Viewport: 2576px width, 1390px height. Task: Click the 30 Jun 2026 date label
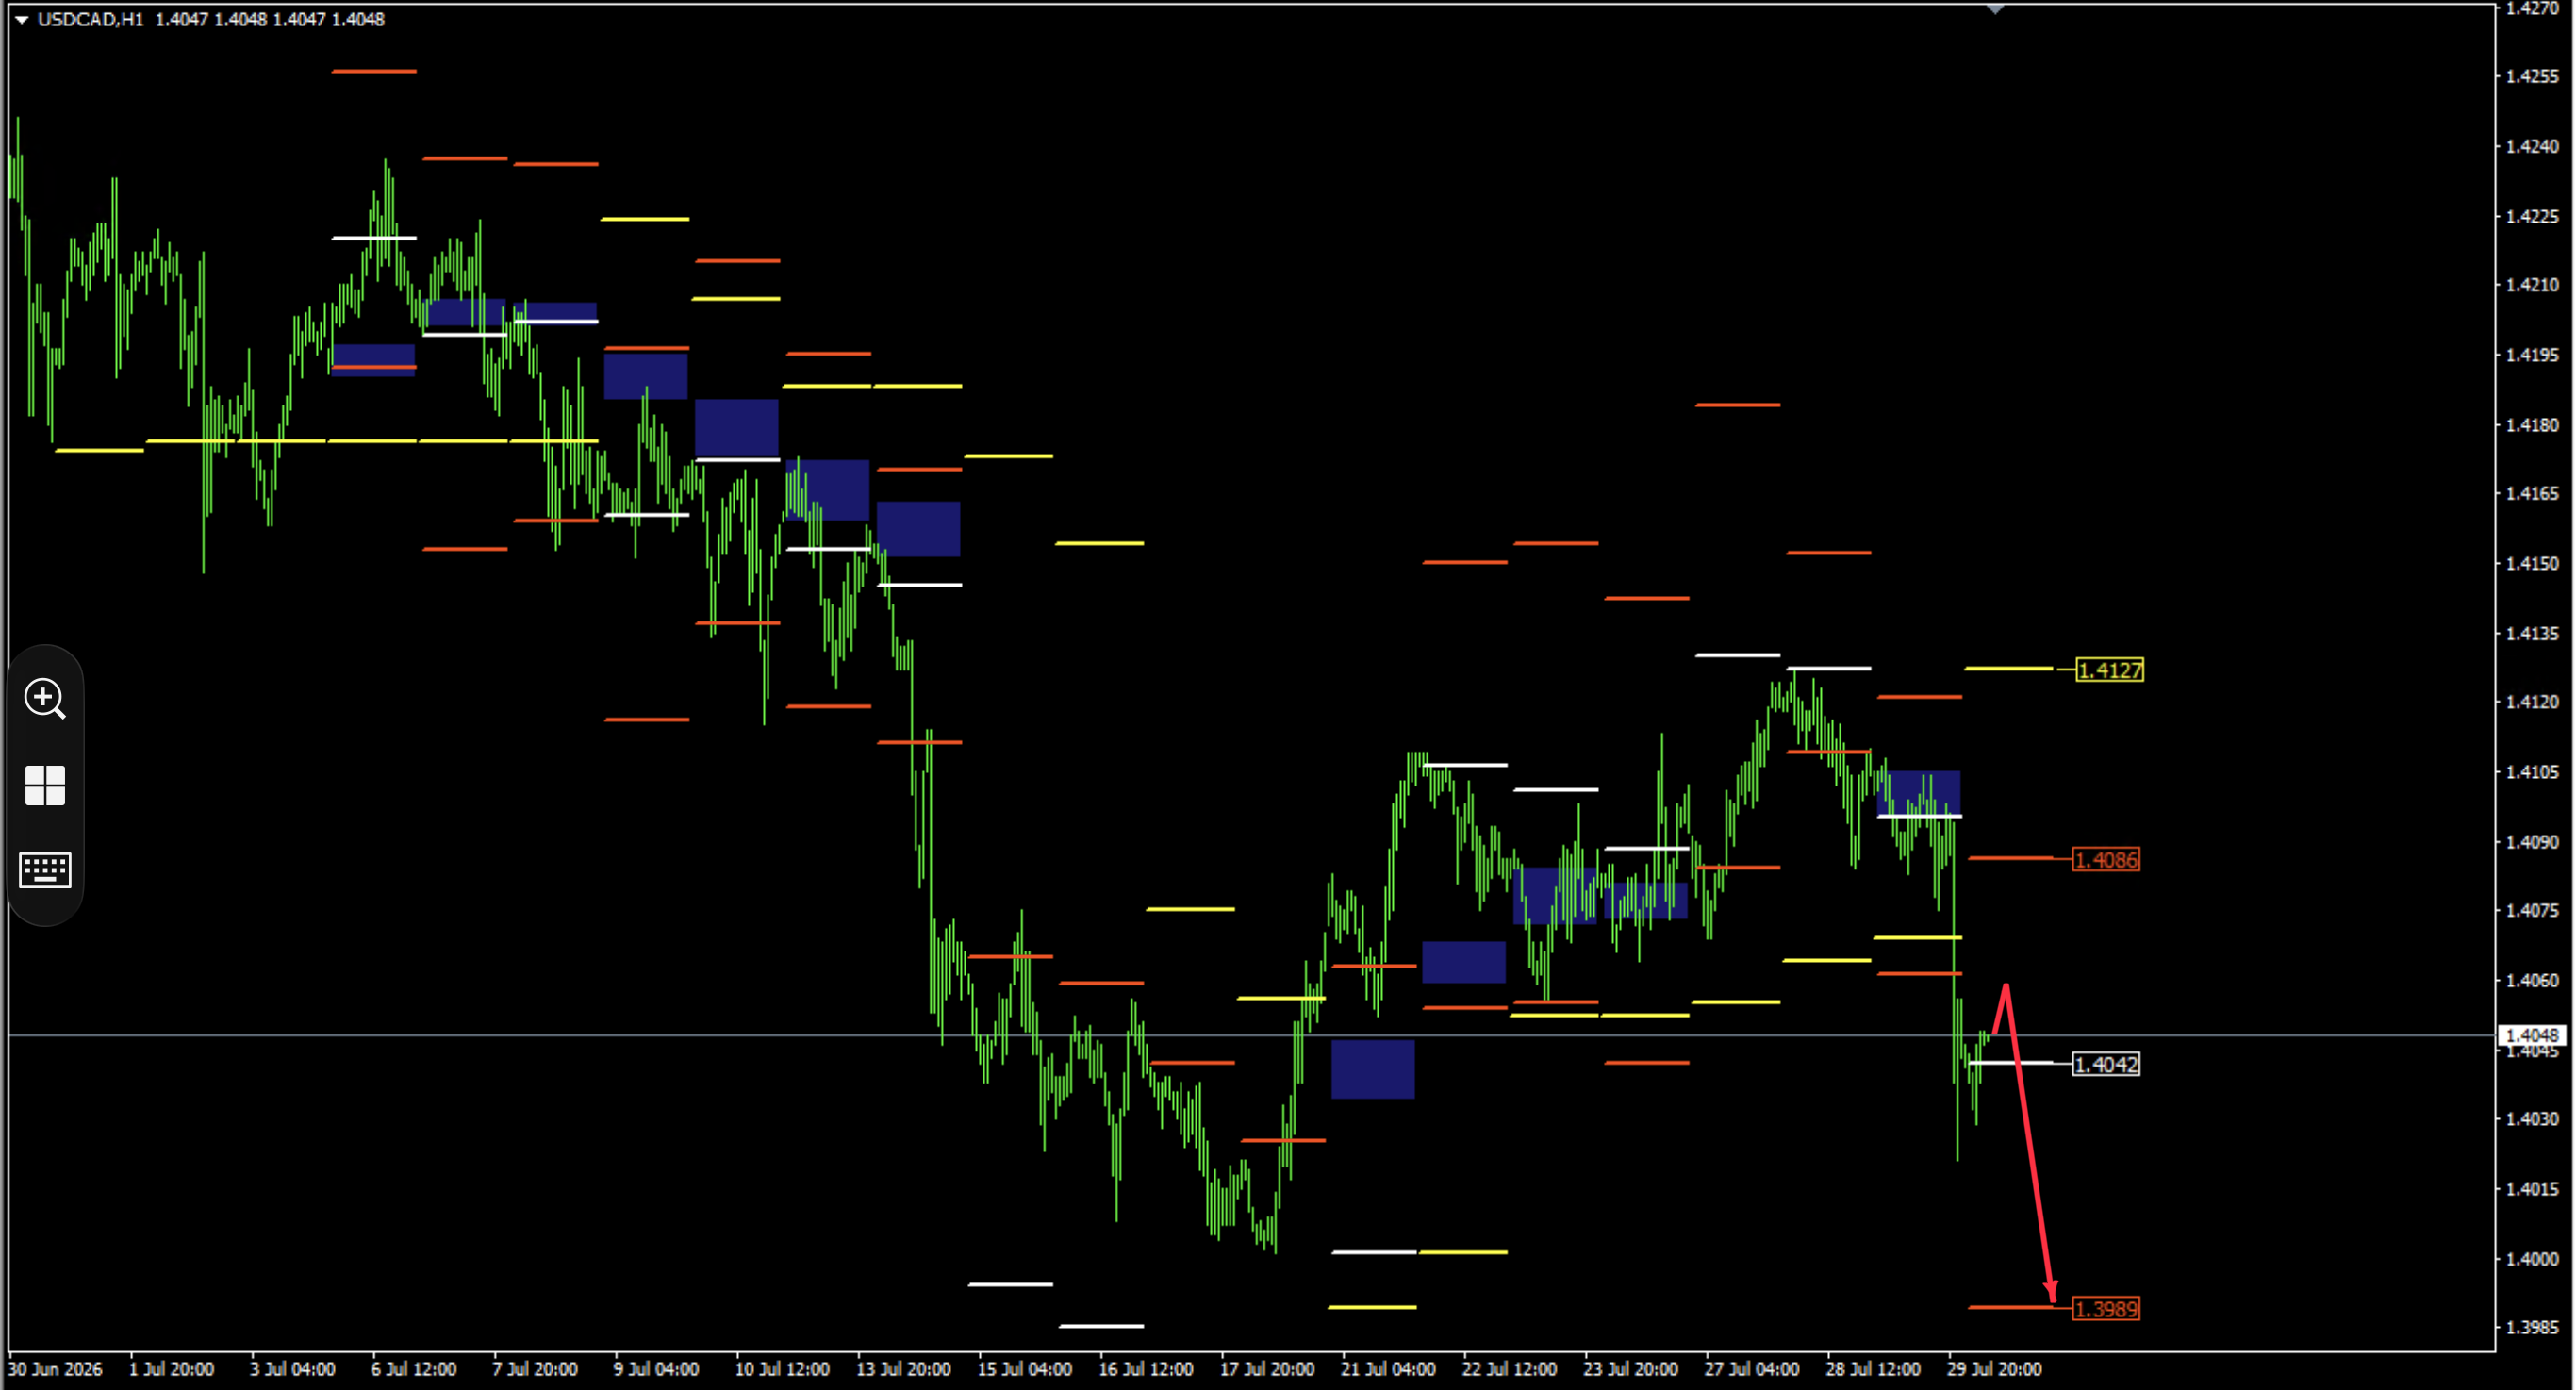pyautogui.click(x=55, y=1369)
